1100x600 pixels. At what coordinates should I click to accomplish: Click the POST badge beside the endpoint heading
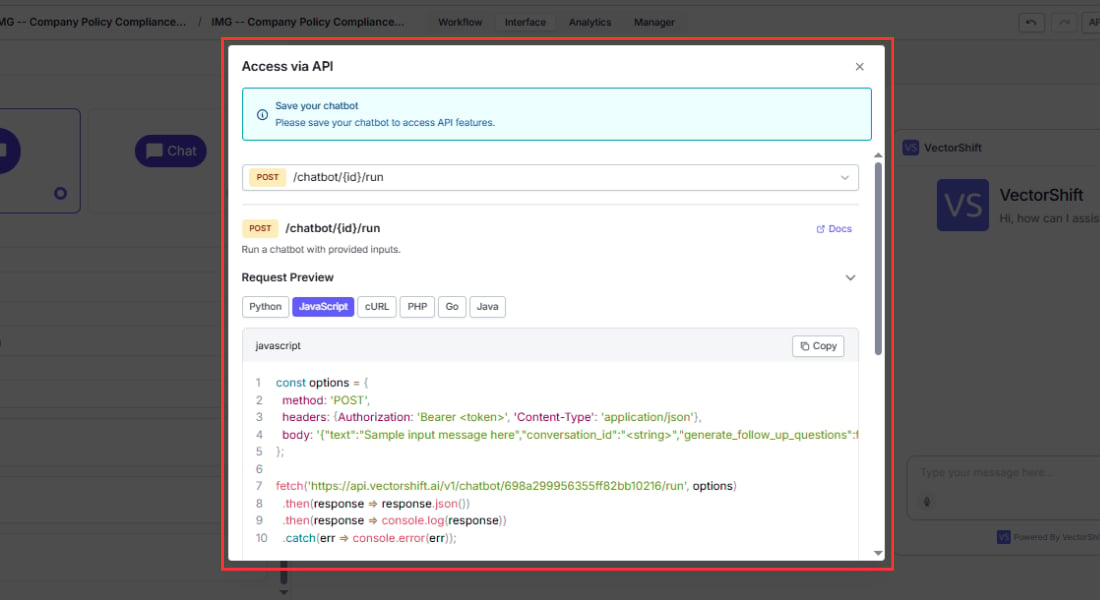pos(260,229)
